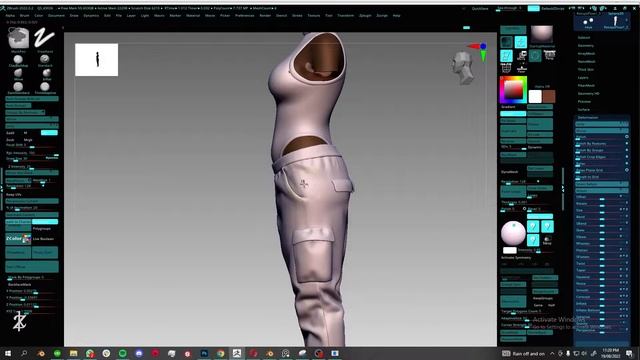
Task: Toggle Polish By Features mode circle
Action: tap(626, 143)
